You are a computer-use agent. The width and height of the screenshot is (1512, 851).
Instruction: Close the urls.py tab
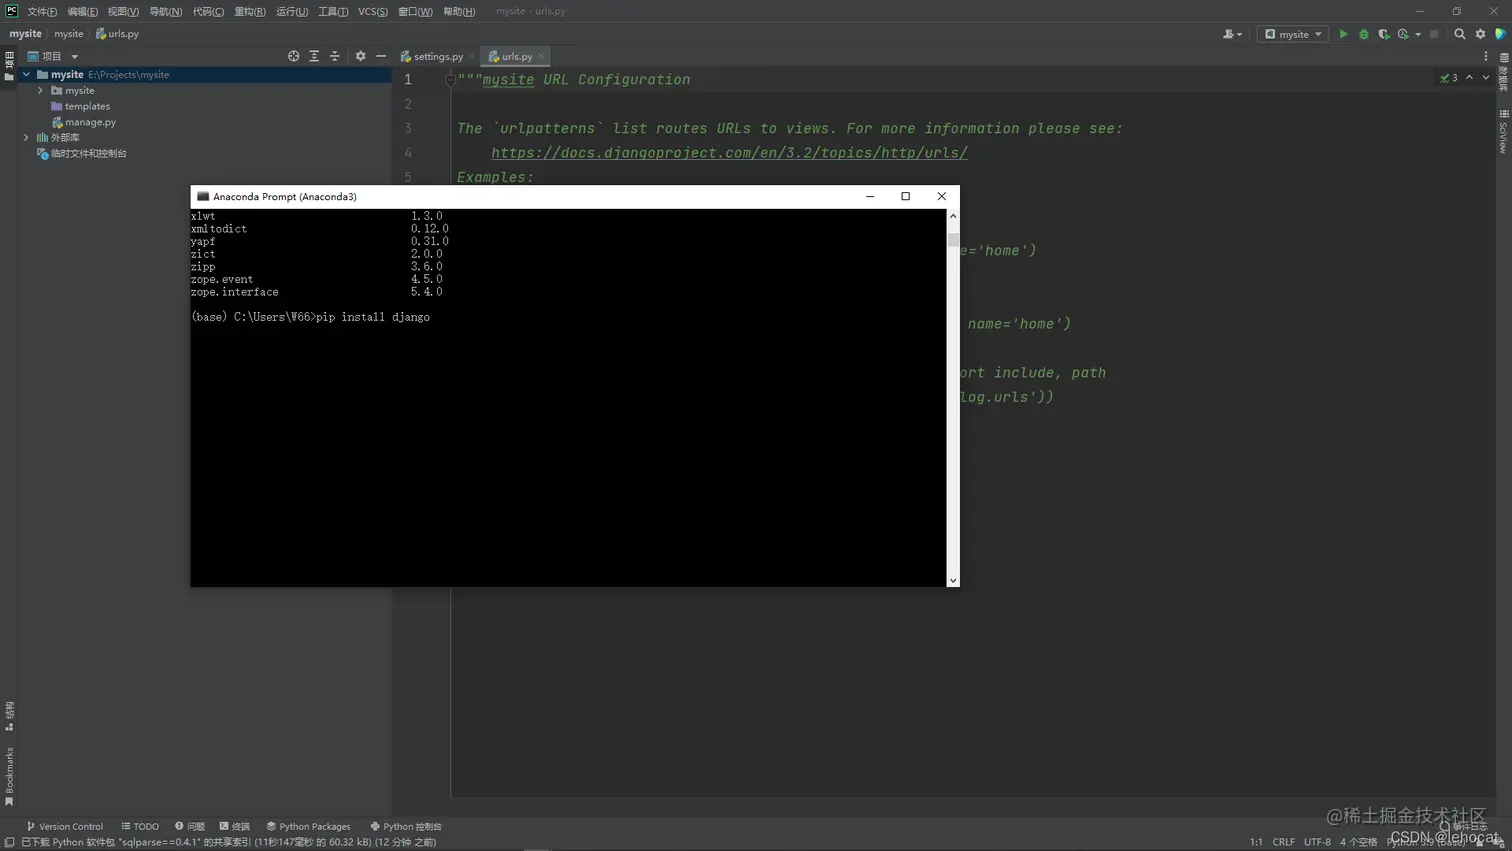(541, 56)
